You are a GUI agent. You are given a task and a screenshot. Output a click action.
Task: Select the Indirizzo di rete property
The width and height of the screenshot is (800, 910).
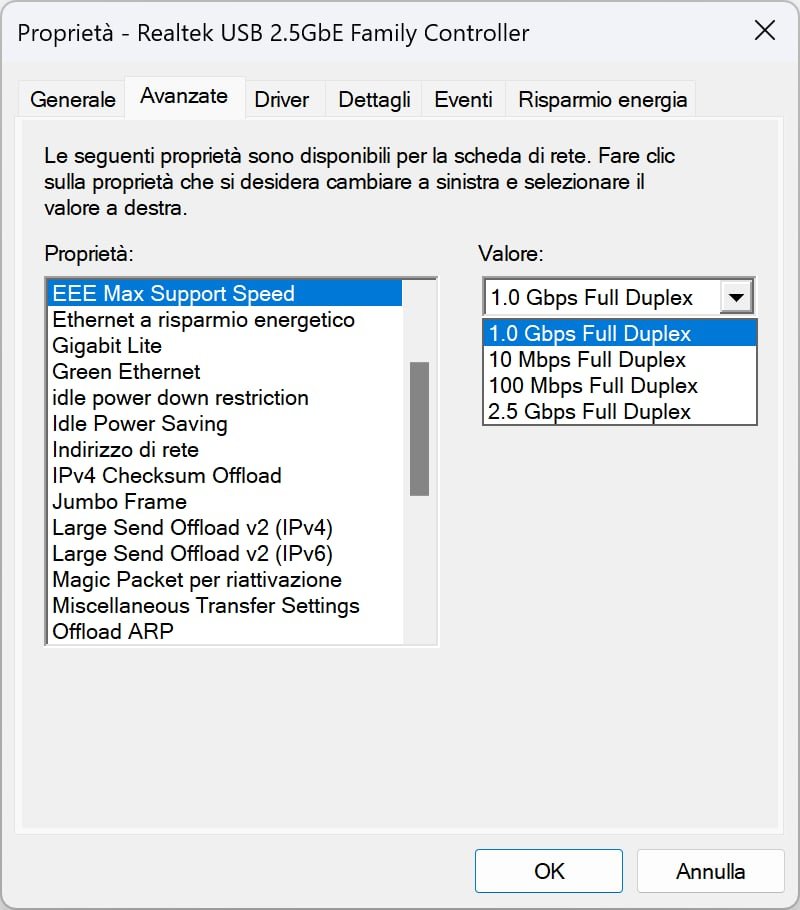click(x=225, y=450)
